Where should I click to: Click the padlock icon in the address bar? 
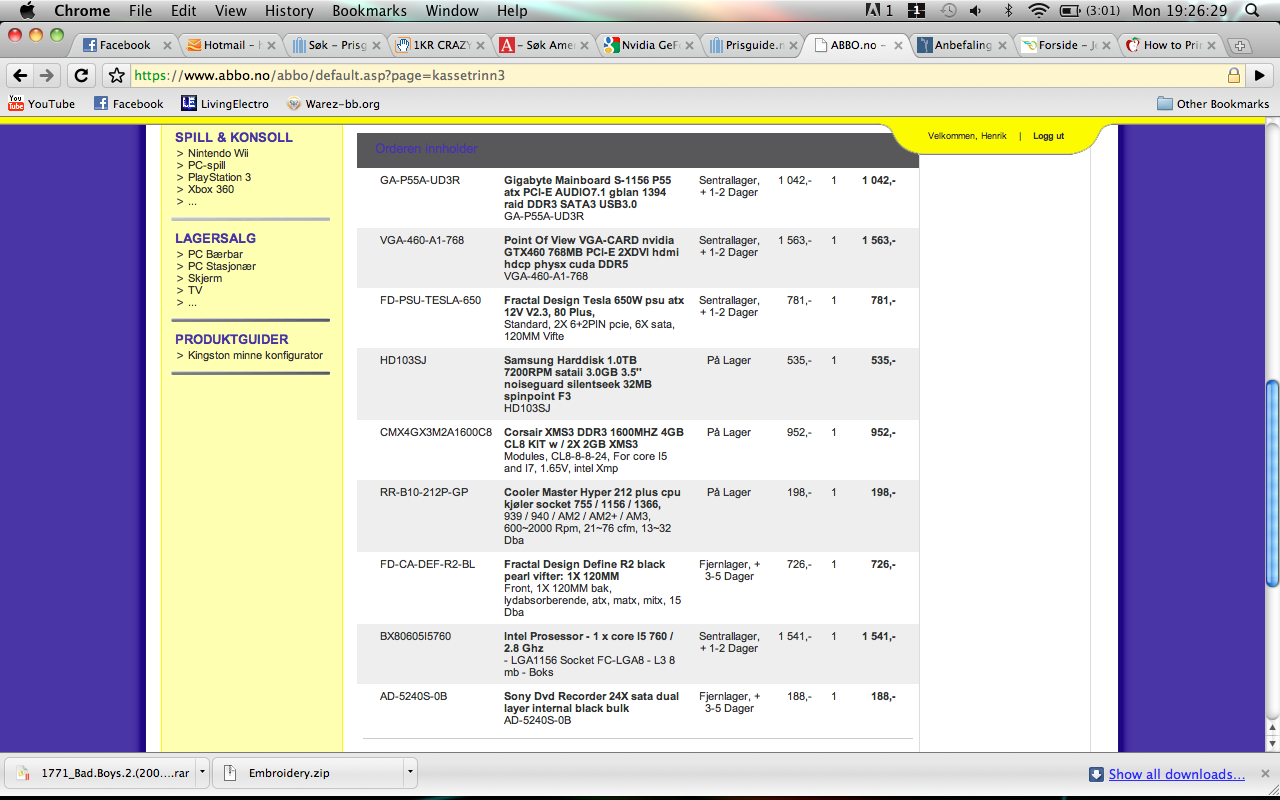1234,75
